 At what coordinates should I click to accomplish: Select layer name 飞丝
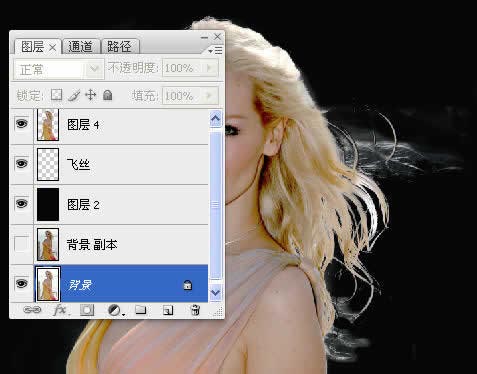coord(79,164)
